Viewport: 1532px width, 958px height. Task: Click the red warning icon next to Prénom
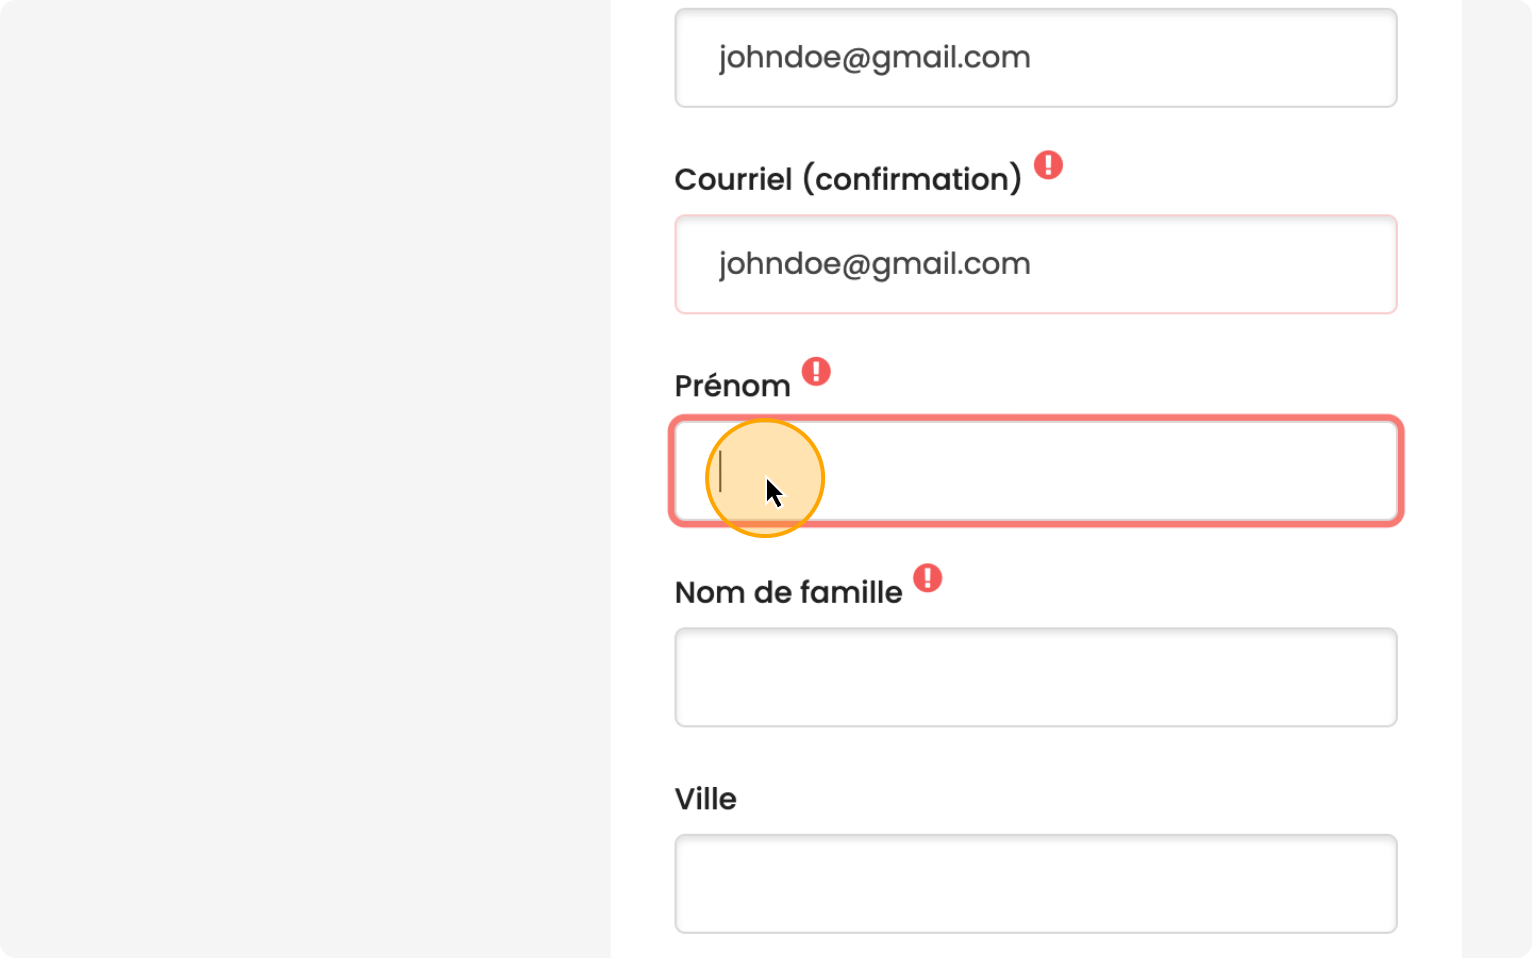tap(816, 371)
